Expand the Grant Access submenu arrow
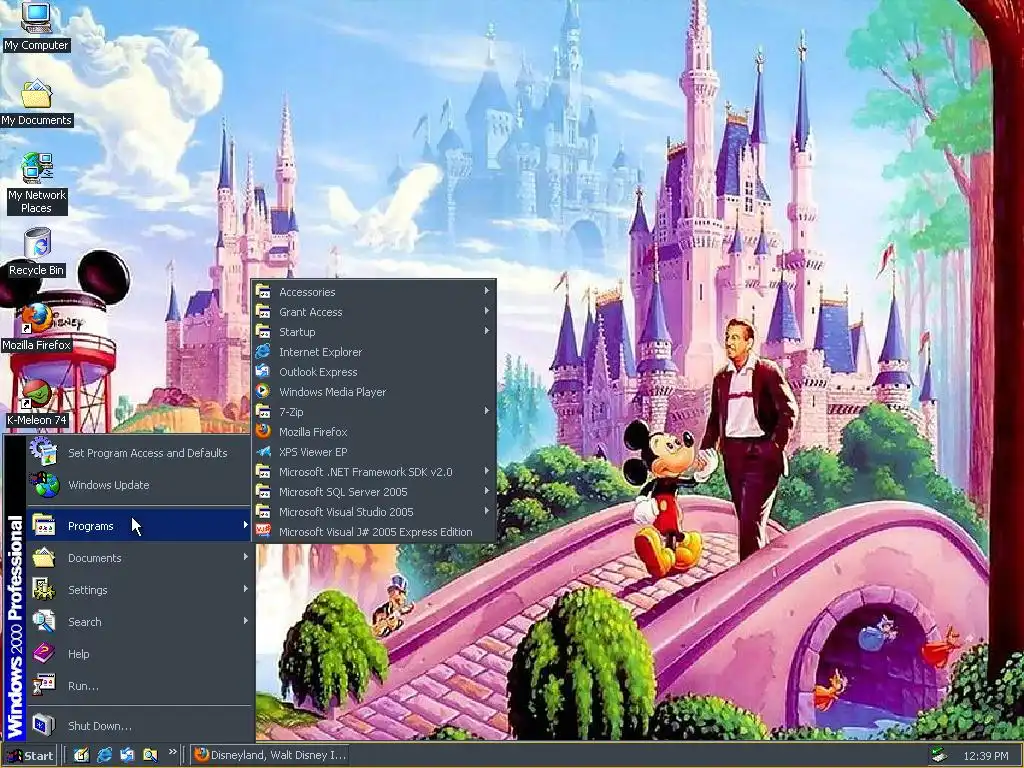The width and height of the screenshot is (1024, 768). [x=487, y=312]
